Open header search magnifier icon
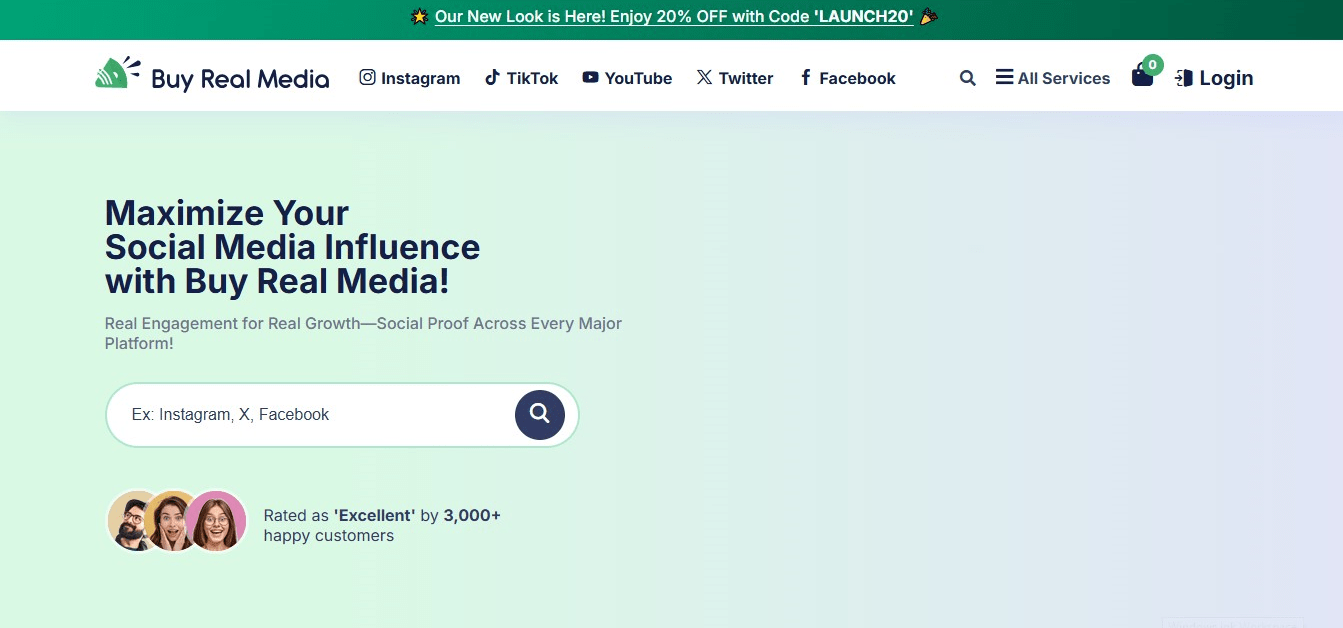This screenshot has height=628, width=1343. click(x=967, y=78)
